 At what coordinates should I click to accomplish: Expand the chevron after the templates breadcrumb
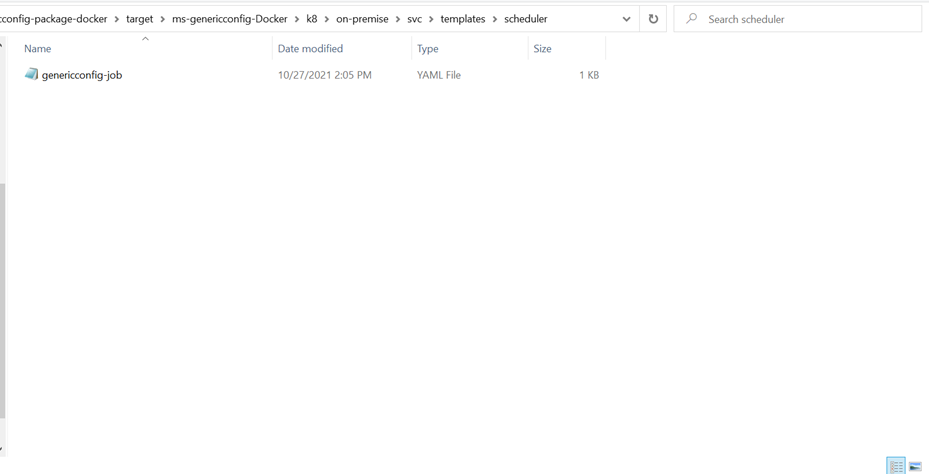click(494, 19)
